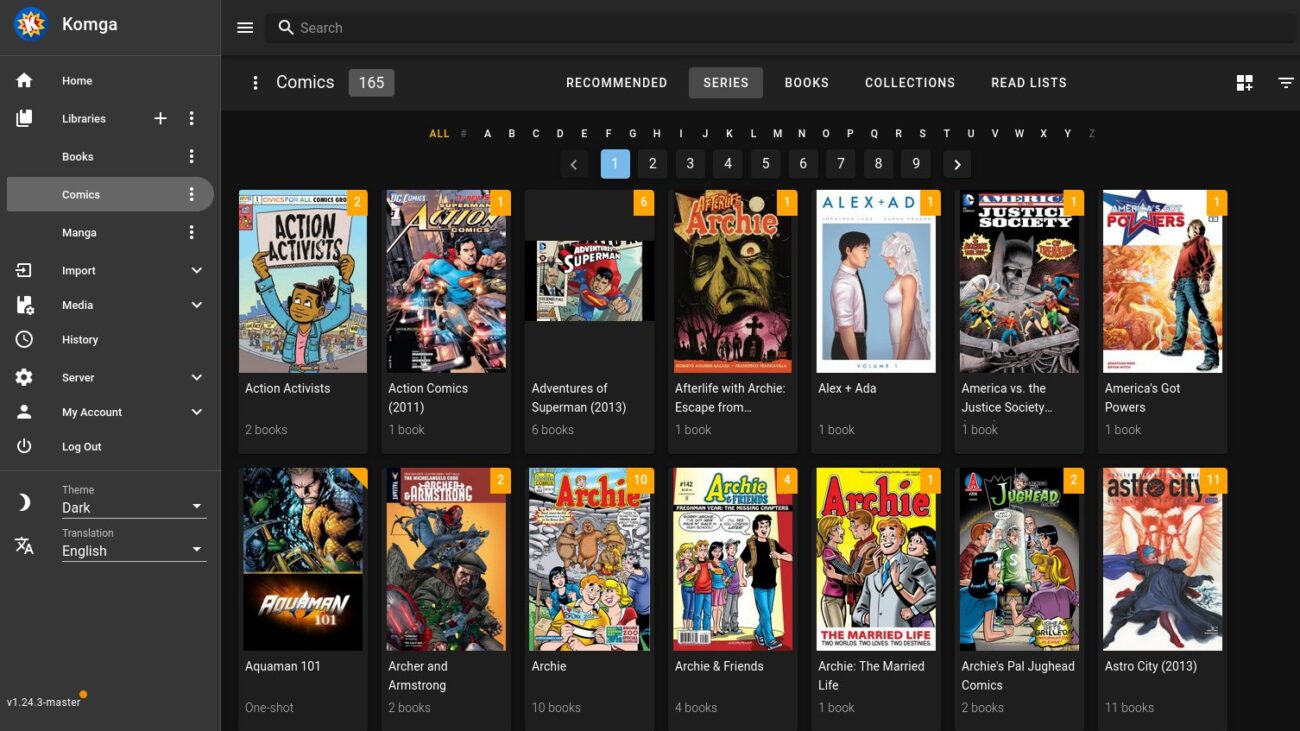Open the Astro City (2013) cover

(1163, 560)
